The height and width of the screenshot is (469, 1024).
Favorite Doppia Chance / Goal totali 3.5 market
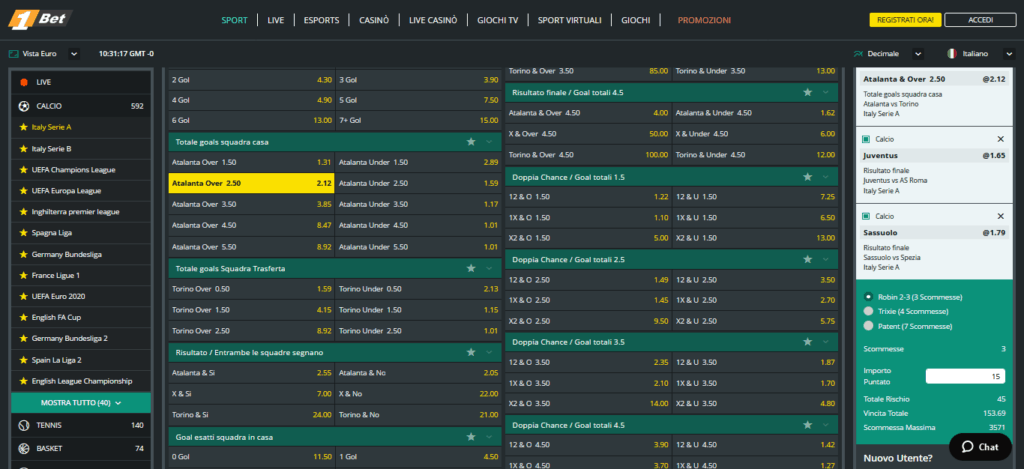pos(808,342)
